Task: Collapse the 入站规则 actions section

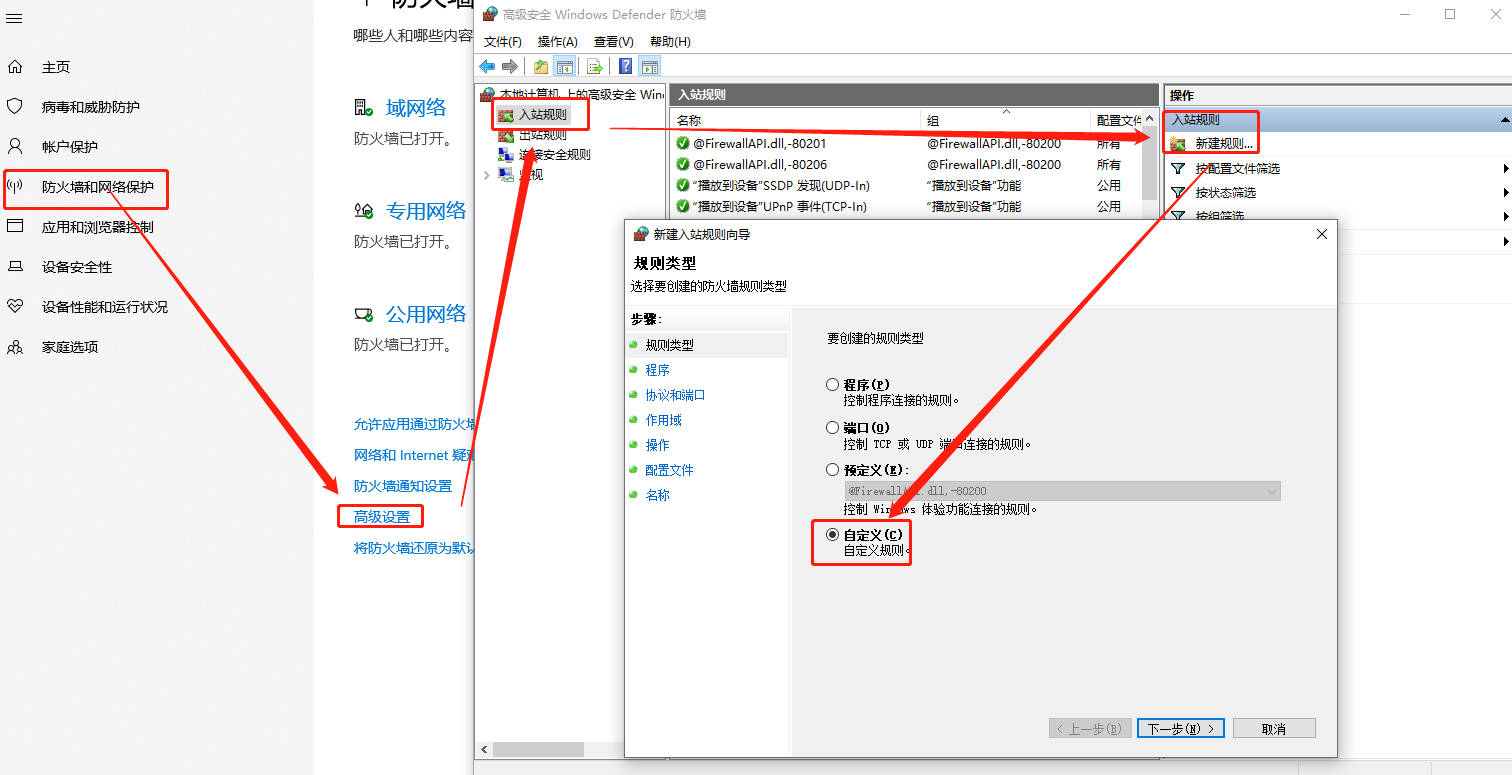Action: pyautogui.click(x=1505, y=119)
